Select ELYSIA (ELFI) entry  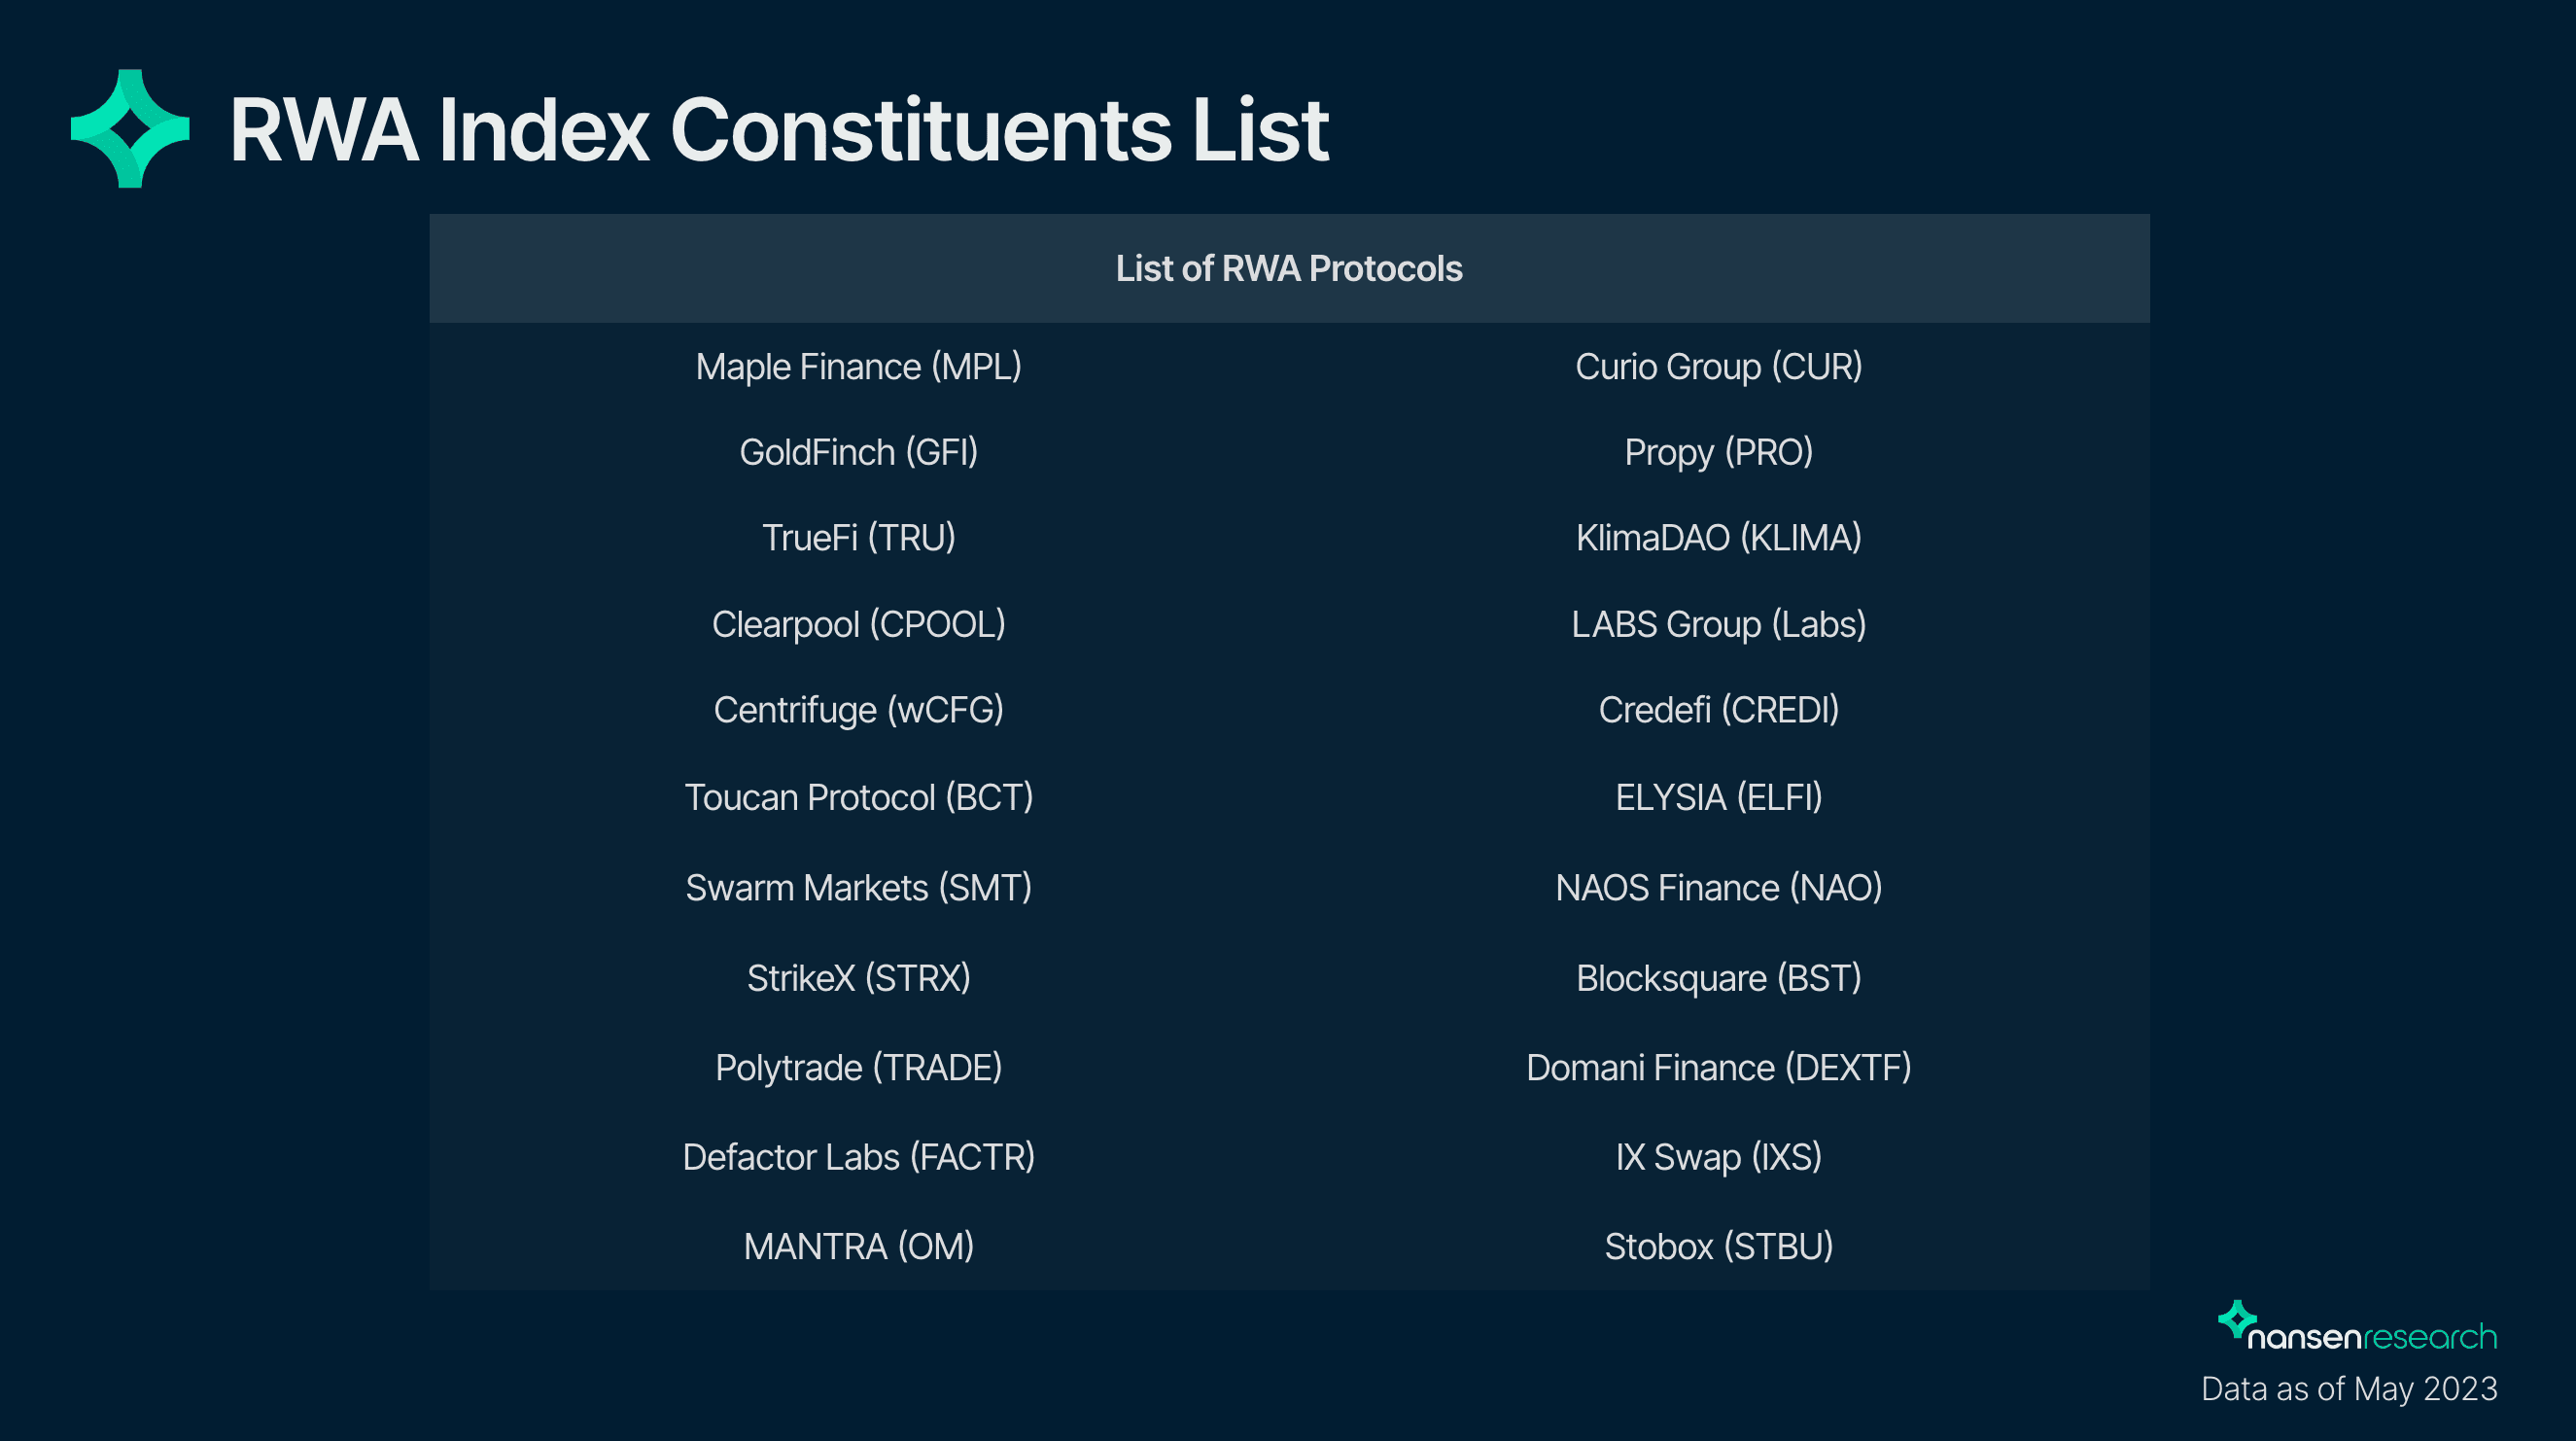click(1719, 797)
